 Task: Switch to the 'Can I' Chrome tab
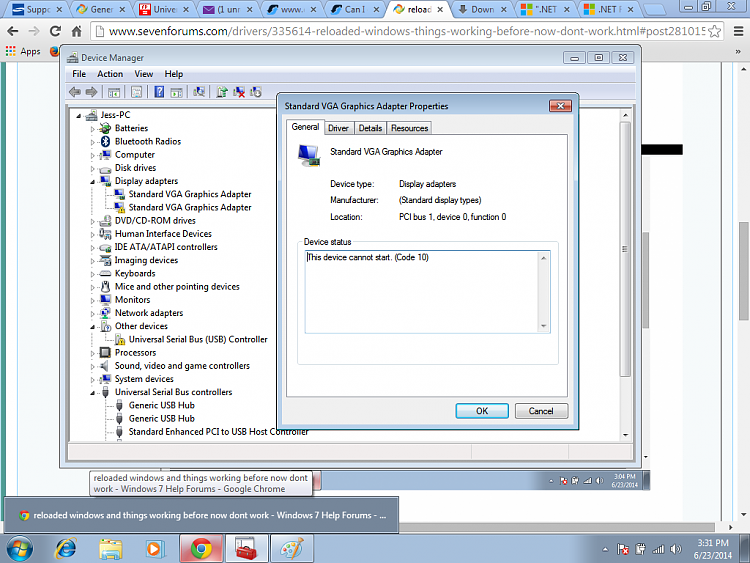(356, 9)
